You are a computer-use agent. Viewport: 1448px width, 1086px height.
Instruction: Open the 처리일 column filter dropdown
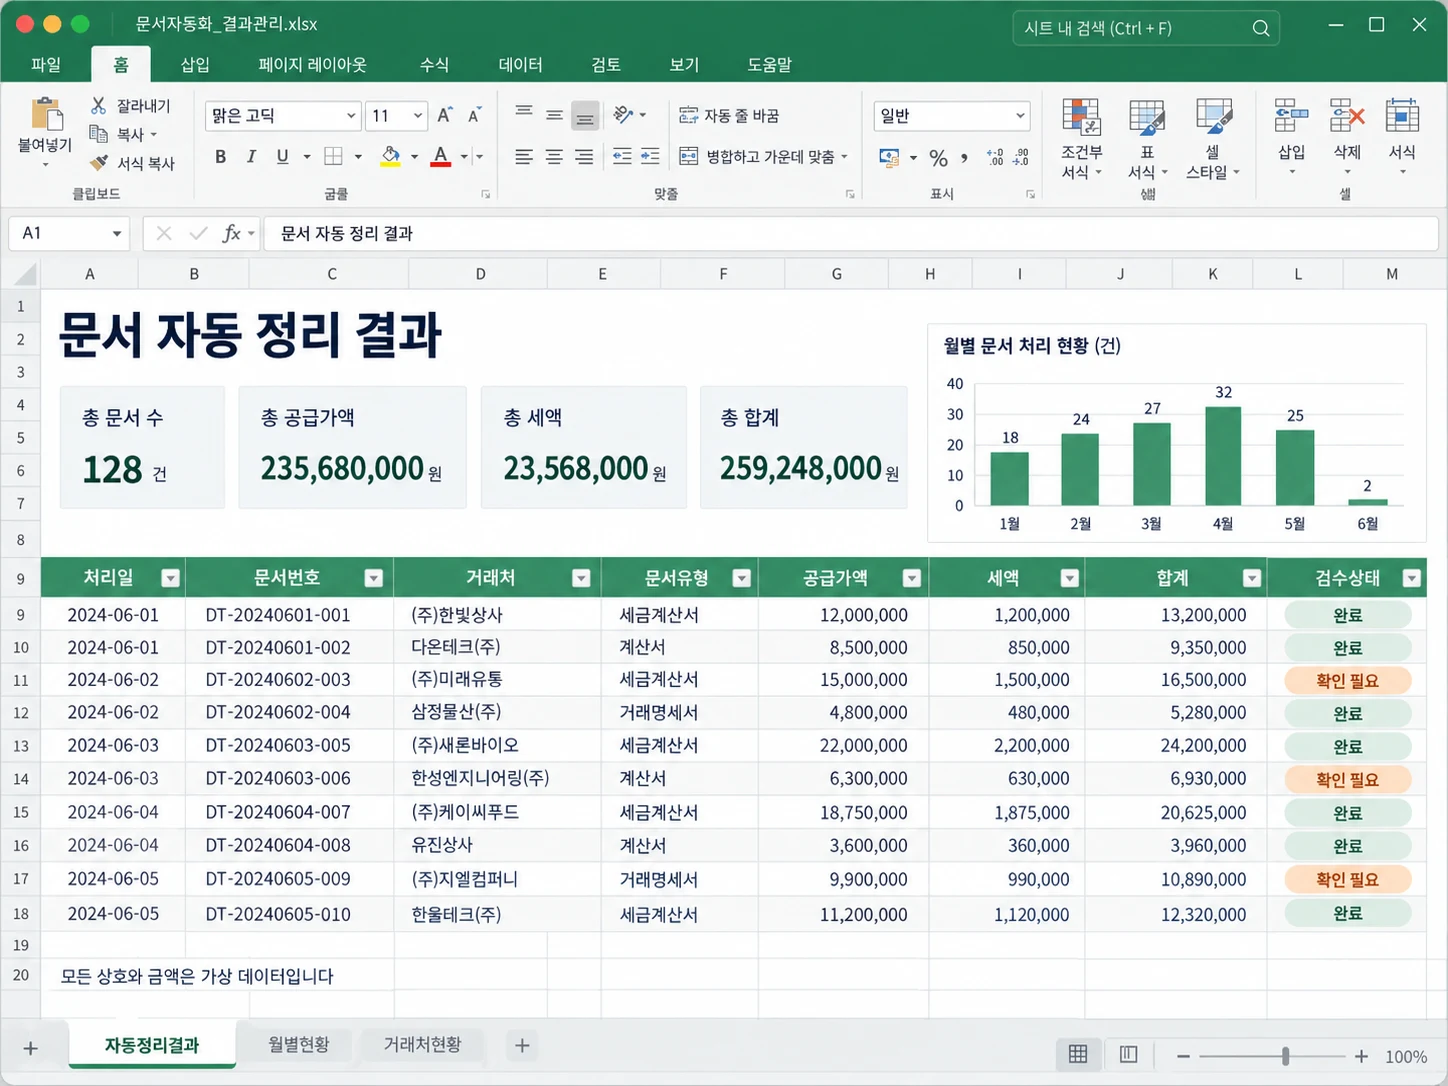pyautogui.click(x=171, y=578)
